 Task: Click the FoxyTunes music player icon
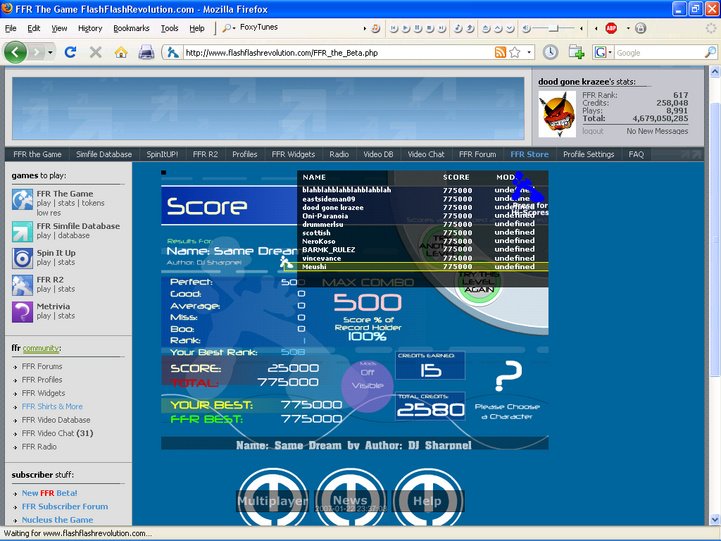click(376, 28)
